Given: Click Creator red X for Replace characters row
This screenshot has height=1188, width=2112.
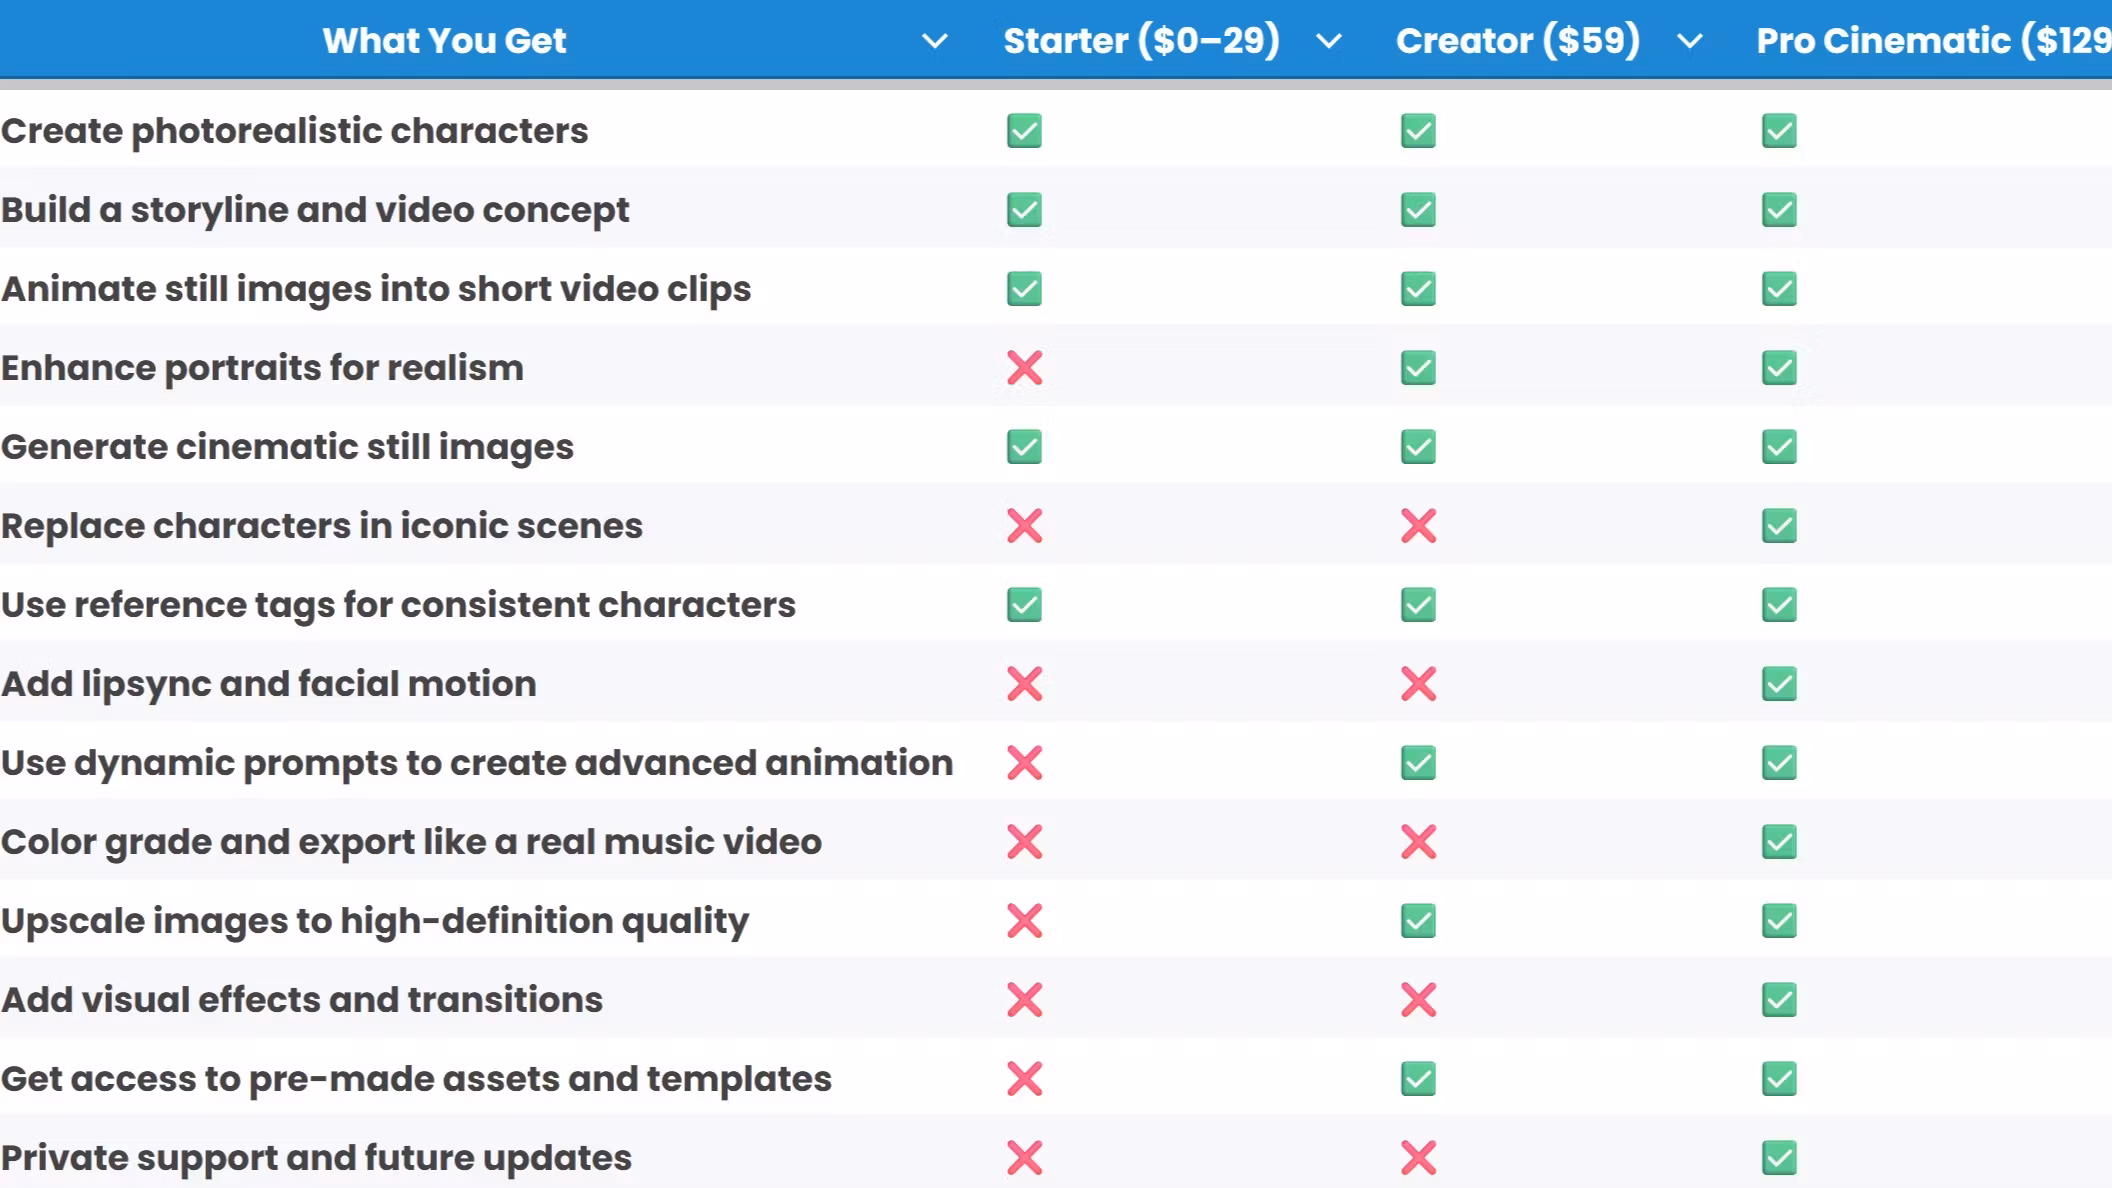Looking at the screenshot, I should pyautogui.click(x=1418, y=526).
